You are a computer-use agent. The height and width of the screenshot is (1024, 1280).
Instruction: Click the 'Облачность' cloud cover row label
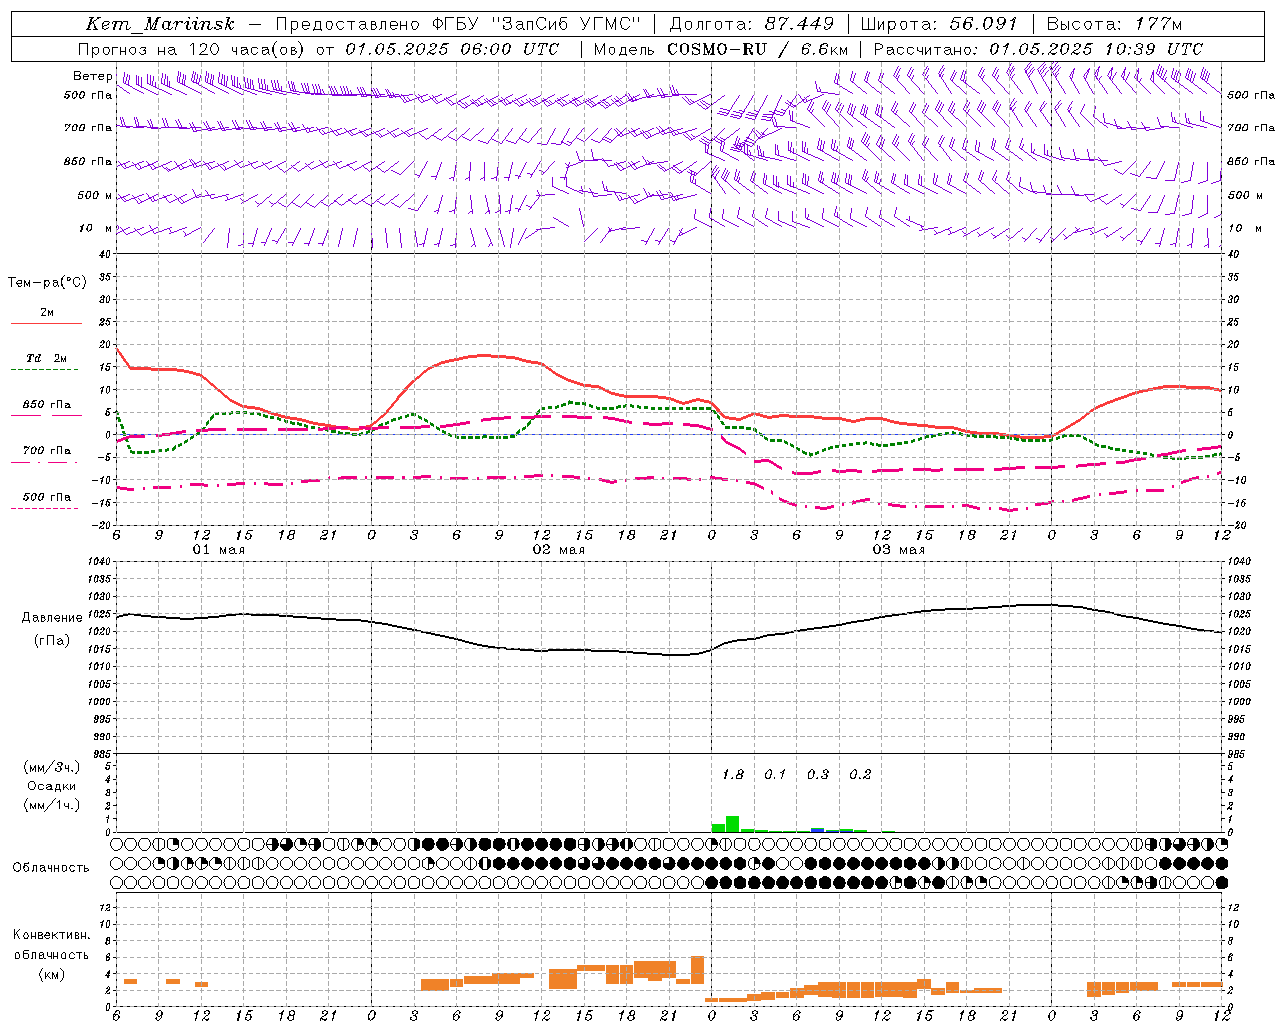(x=51, y=868)
